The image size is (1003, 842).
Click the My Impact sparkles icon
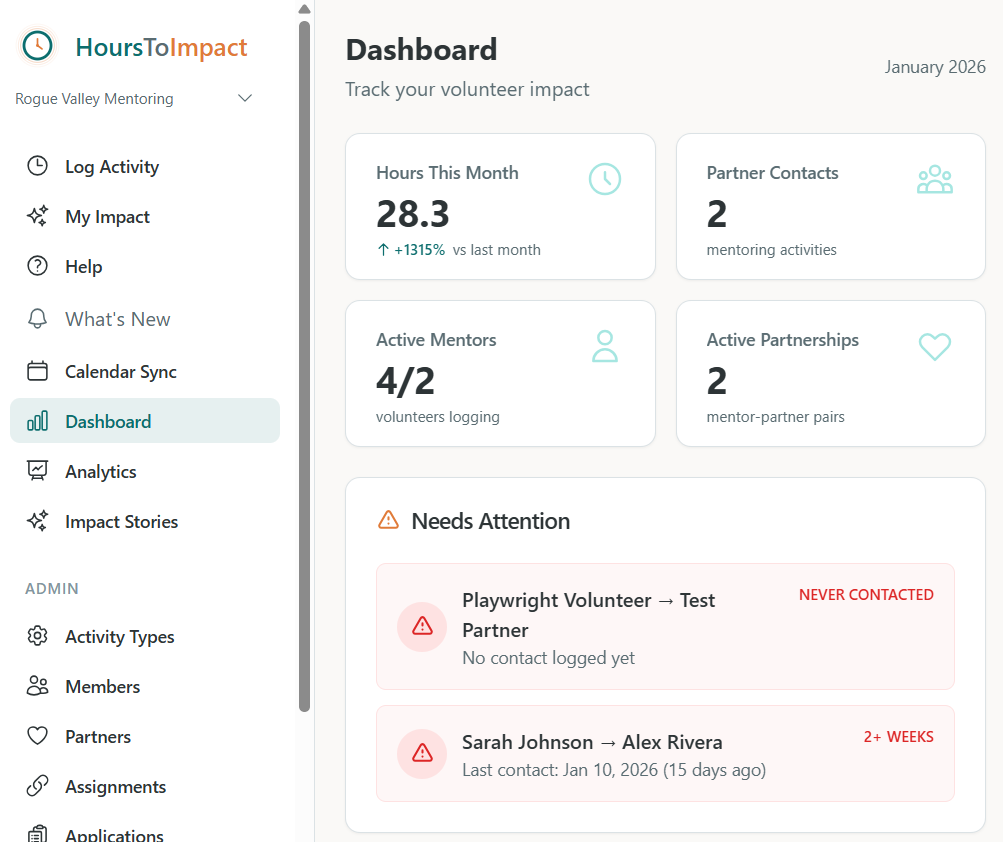pyautogui.click(x=37, y=216)
